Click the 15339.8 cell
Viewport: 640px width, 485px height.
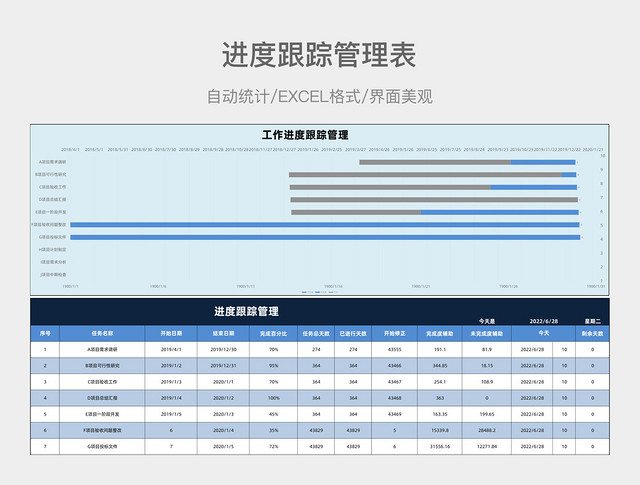440,430
